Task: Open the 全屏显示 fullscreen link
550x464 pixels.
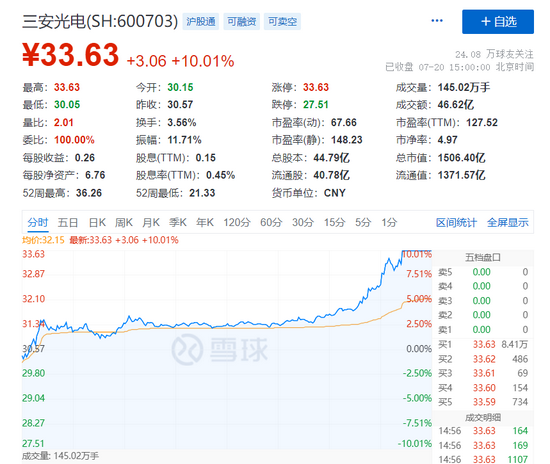Action: tap(508, 222)
